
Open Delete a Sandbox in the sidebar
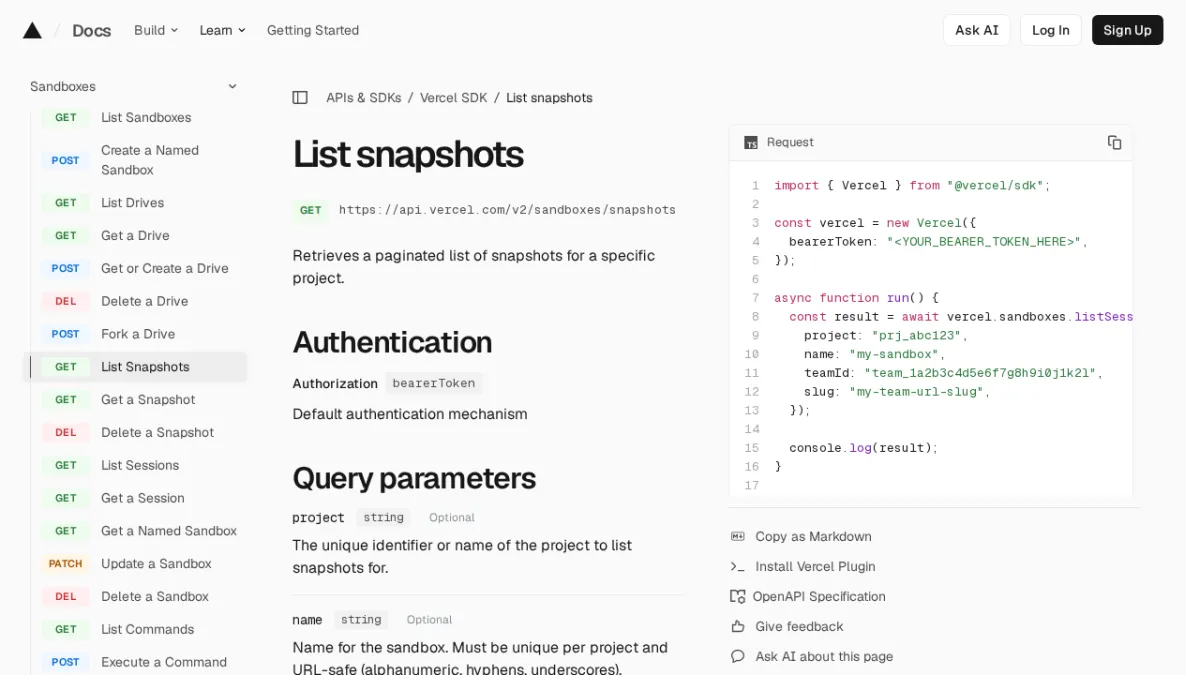tap(155, 597)
